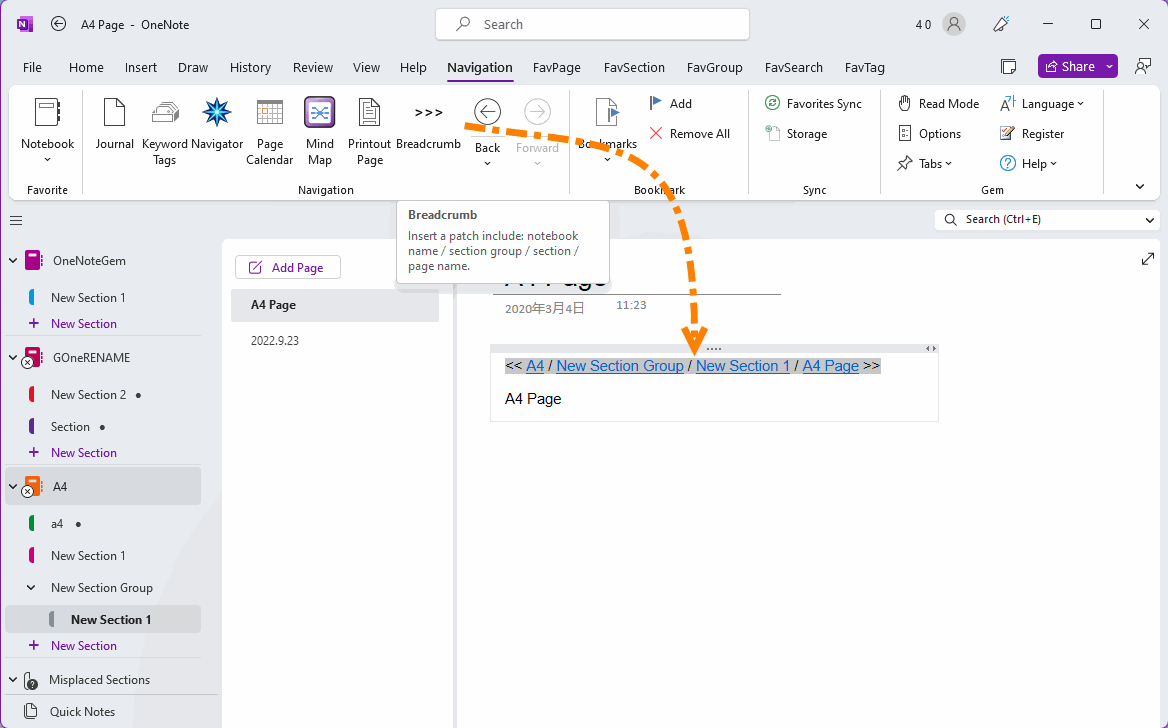Viewport: 1168px width, 728px height.
Task: Switch to the Insert tab
Action: coord(141,67)
